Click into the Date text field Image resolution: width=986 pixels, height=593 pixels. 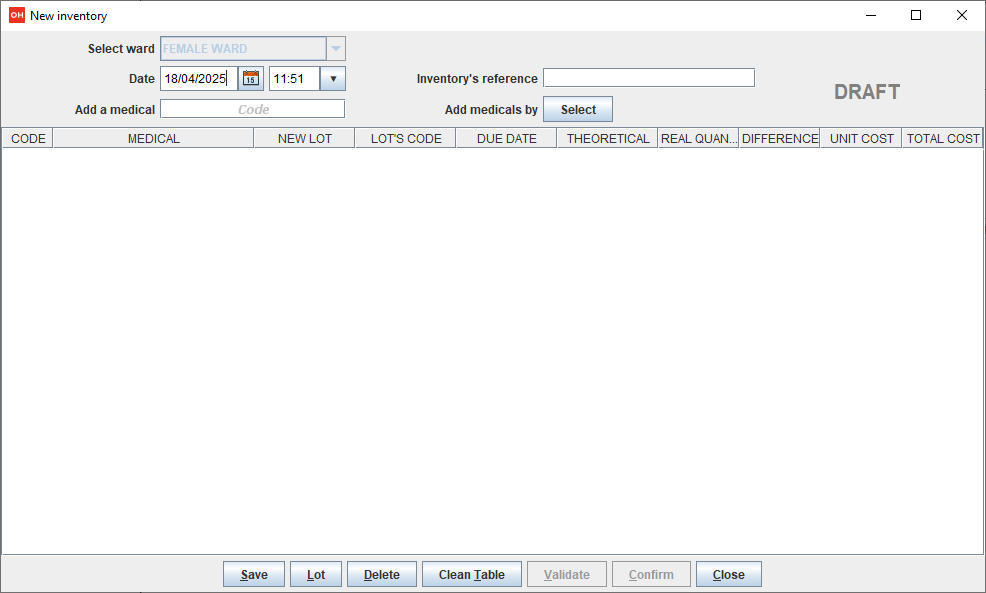point(198,79)
